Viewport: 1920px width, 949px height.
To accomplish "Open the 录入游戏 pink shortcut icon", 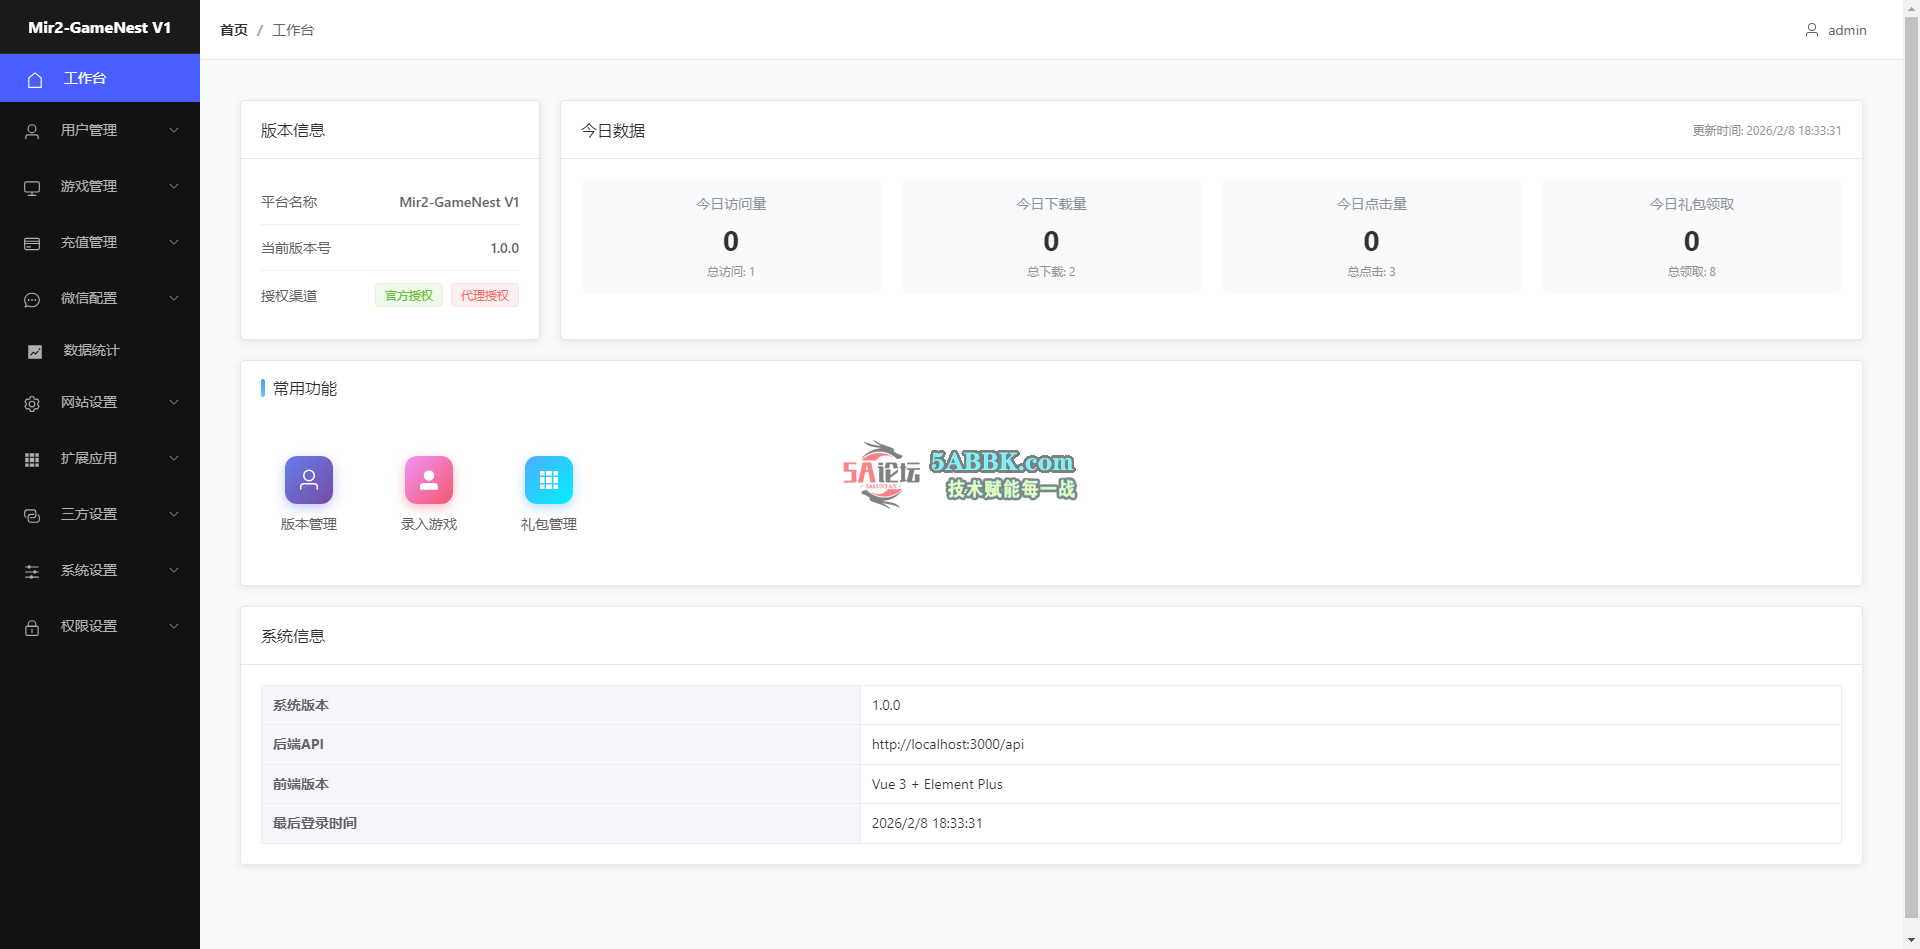I will (x=429, y=480).
